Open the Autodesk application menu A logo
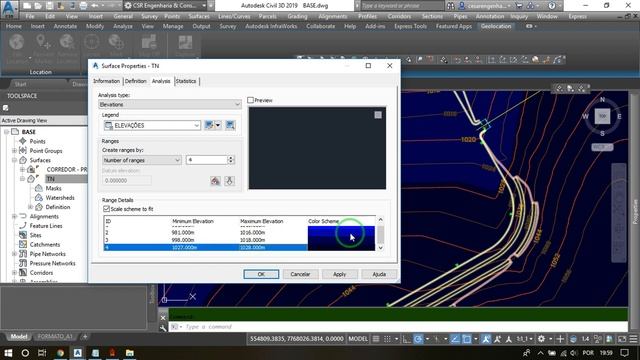This screenshot has width=640, height=360. (x=9, y=9)
